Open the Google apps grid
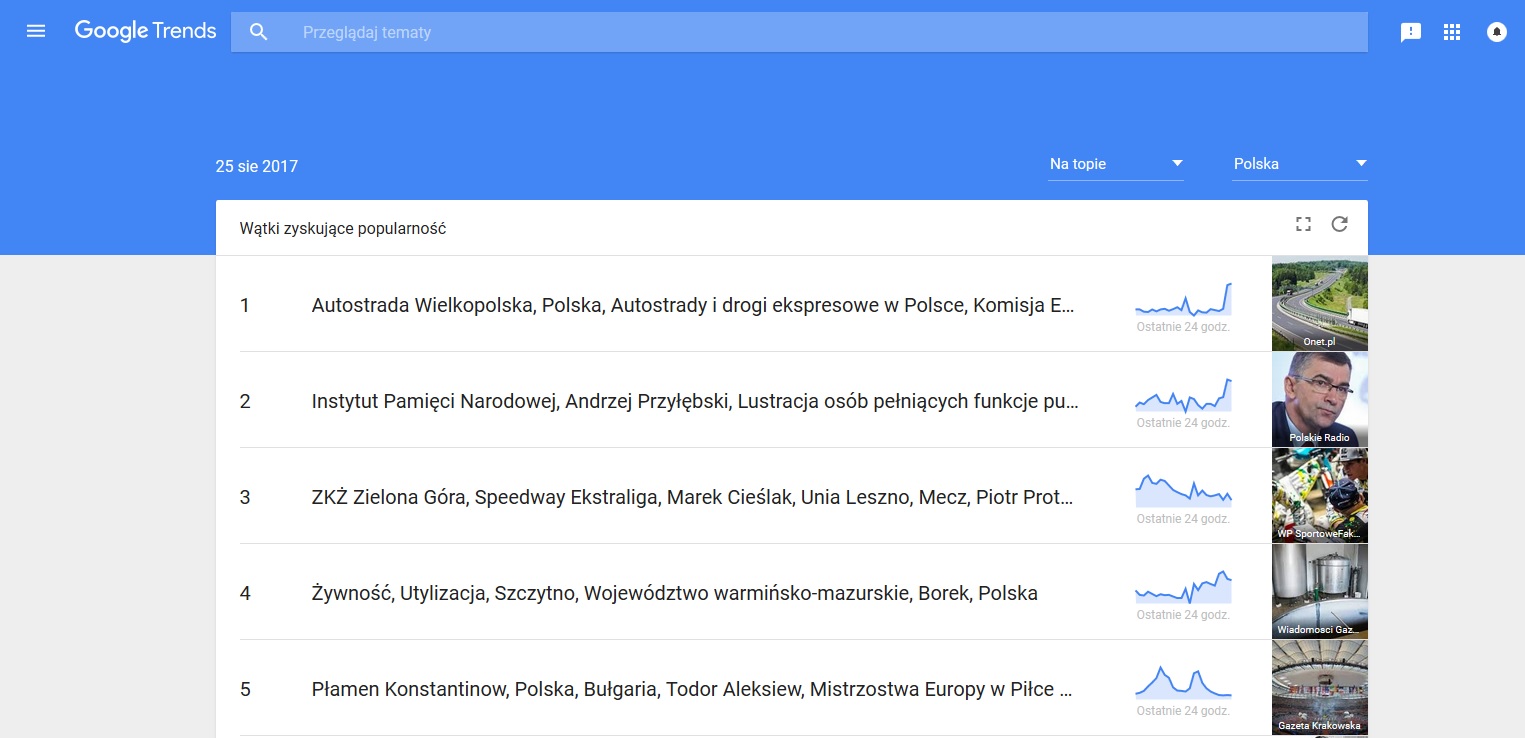 [1452, 32]
